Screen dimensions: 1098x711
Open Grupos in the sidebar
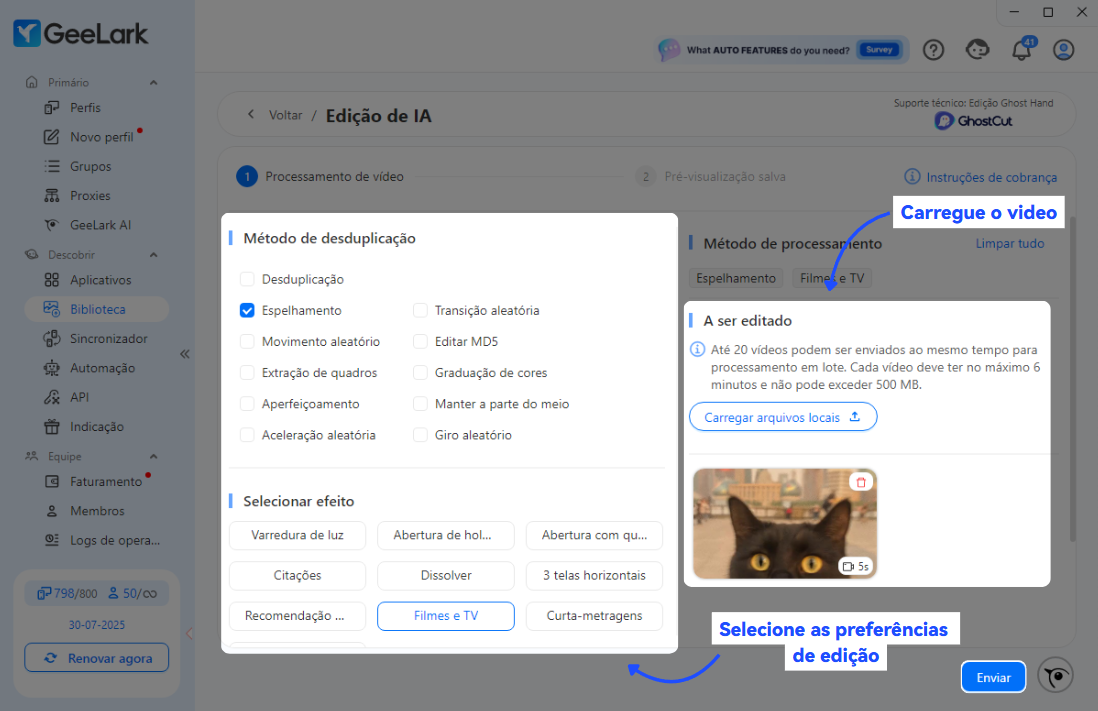point(90,167)
